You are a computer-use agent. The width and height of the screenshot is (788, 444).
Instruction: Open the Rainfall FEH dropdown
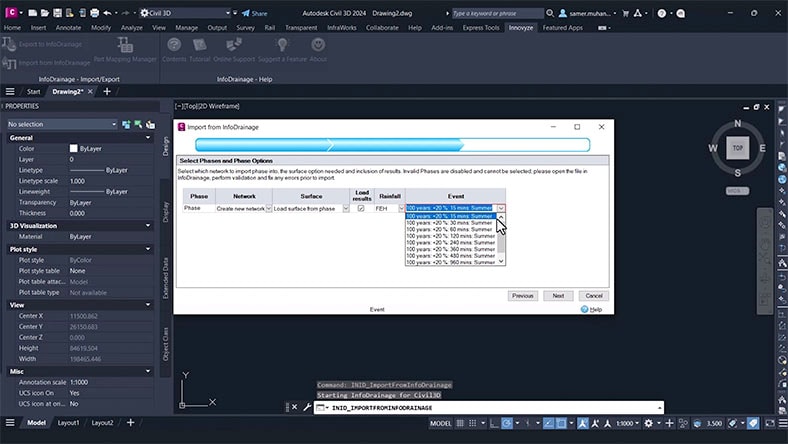(x=401, y=208)
